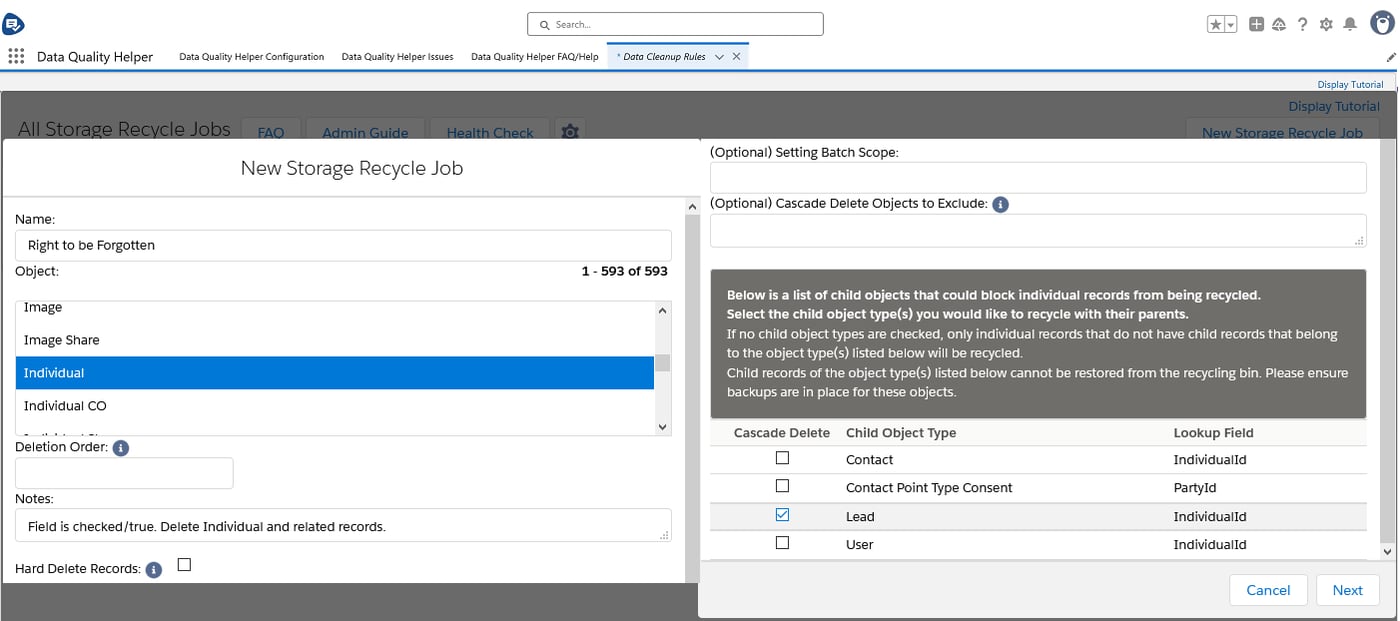
Task: Click the Child Object Type column header
Action: (901, 433)
